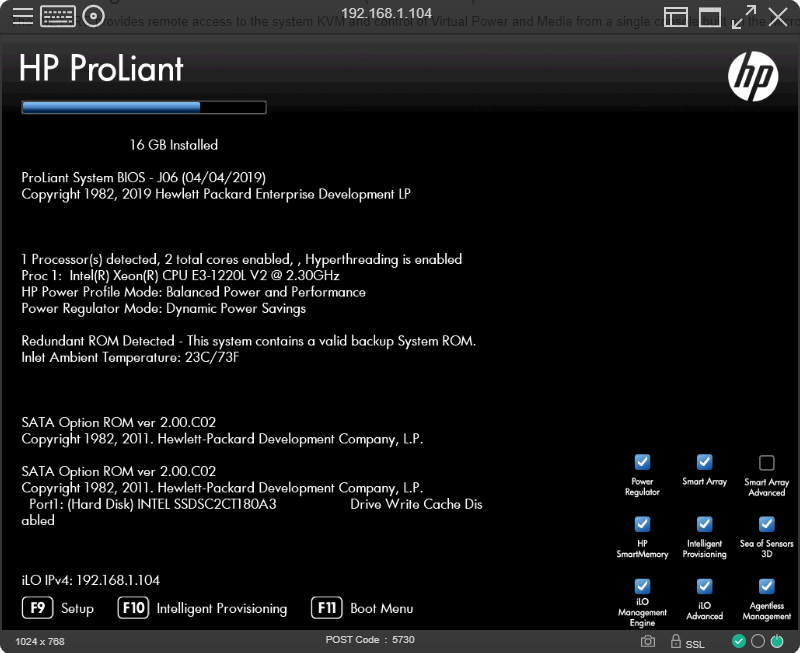The image size is (800, 653).
Task: Close the remote console with the X icon
Action: click(778, 17)
